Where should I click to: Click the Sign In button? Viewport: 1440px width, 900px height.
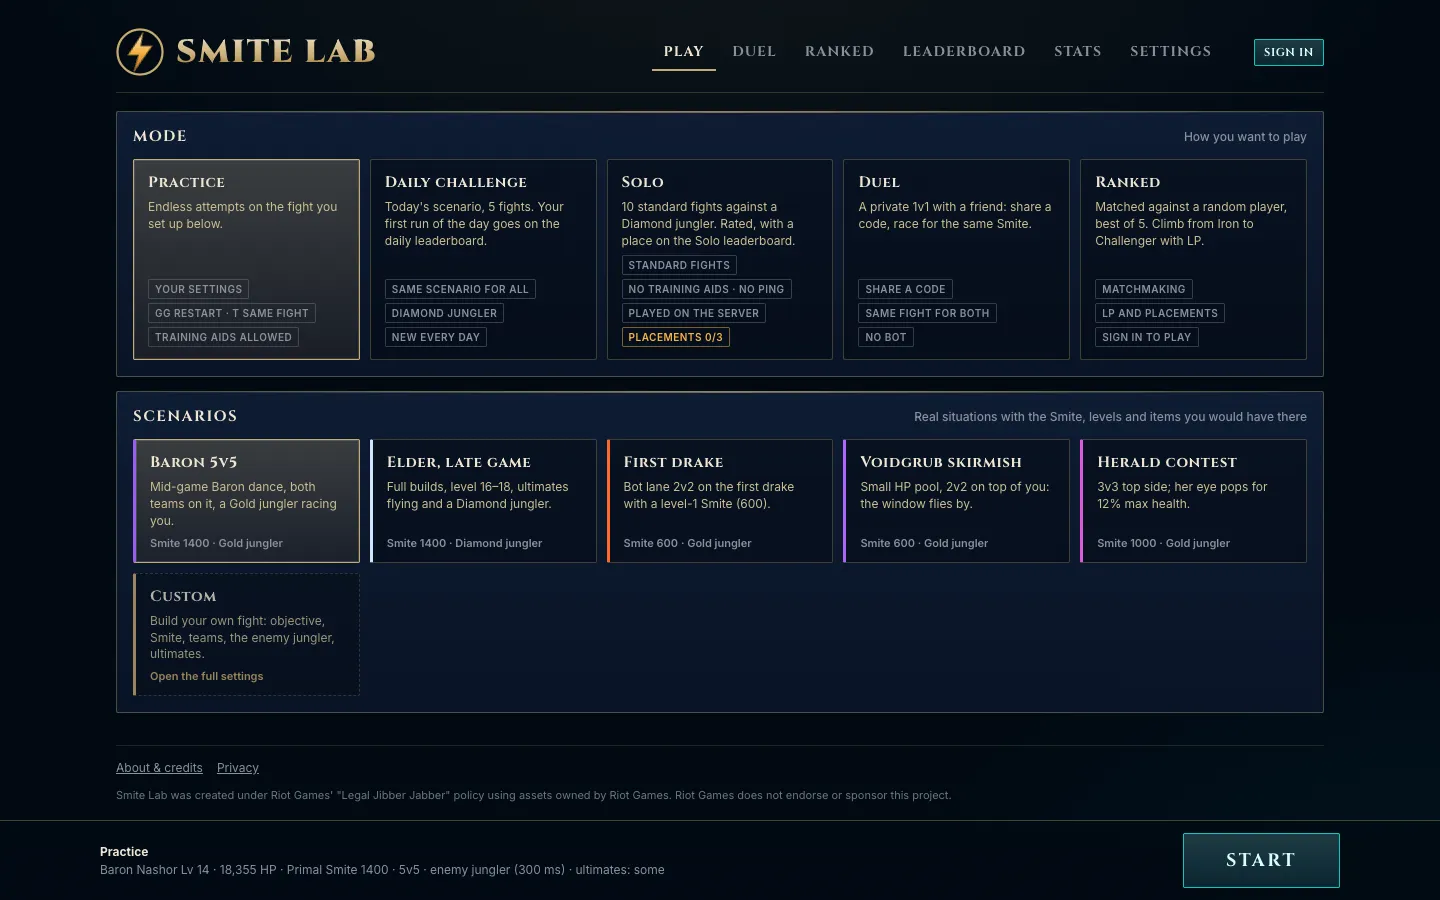point(1288,52)
